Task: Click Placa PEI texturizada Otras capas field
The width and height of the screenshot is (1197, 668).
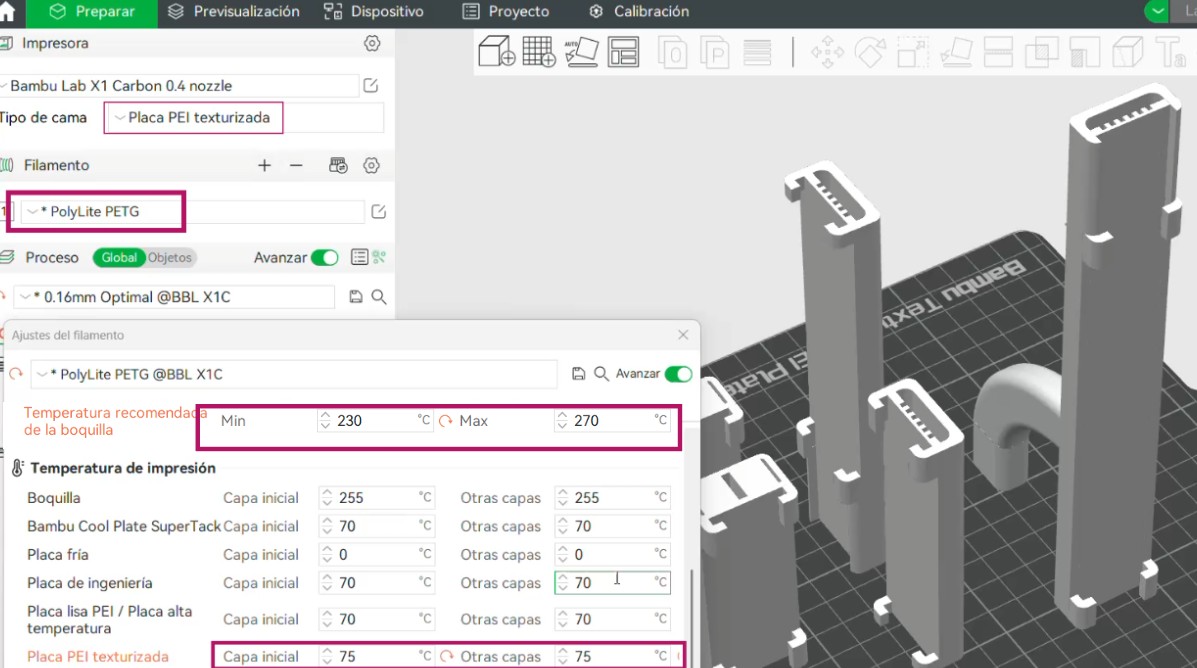Action: (613, 657)
